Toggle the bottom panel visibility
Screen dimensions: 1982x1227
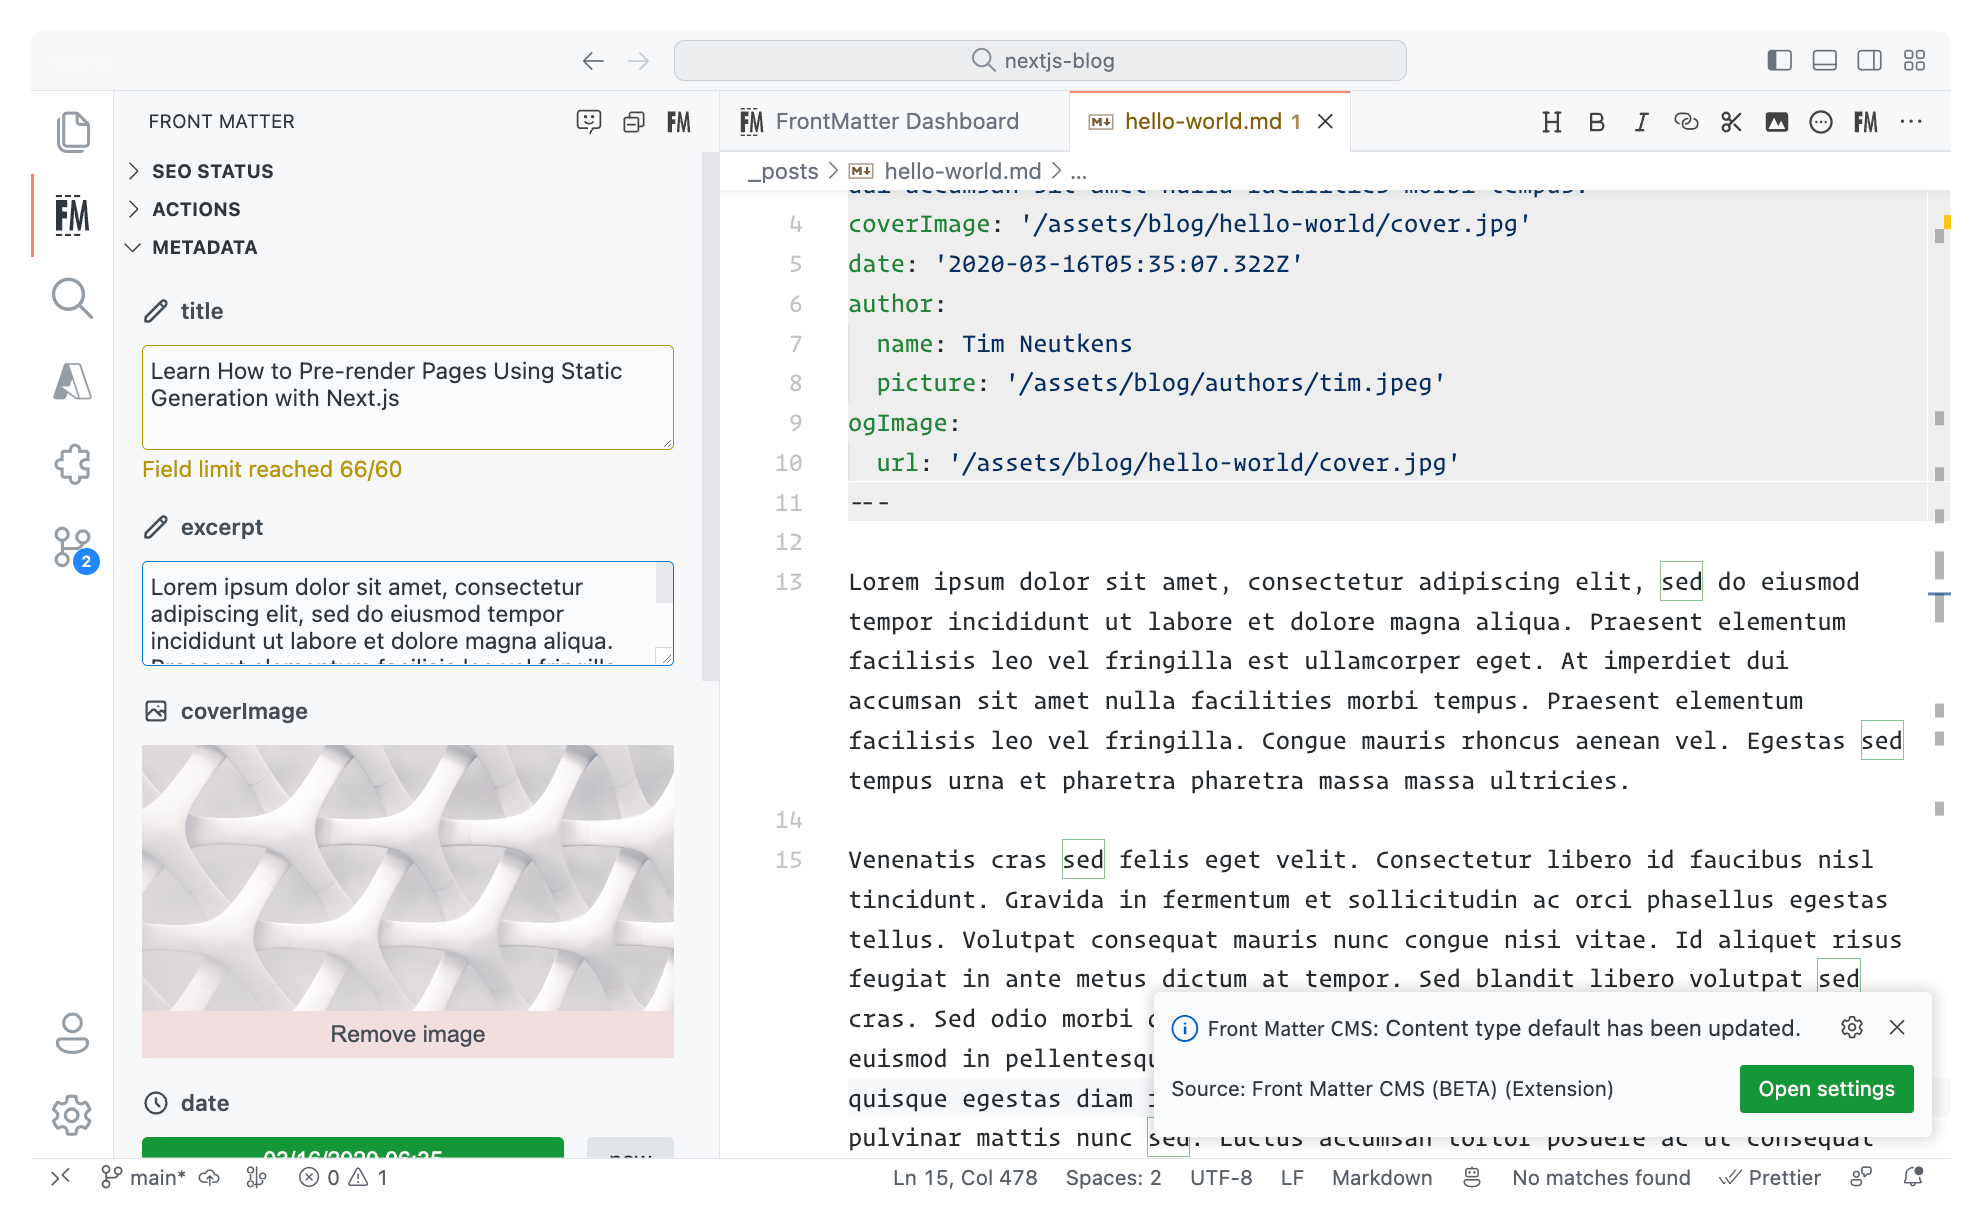pyautogui.click(x=1824, y=60)
